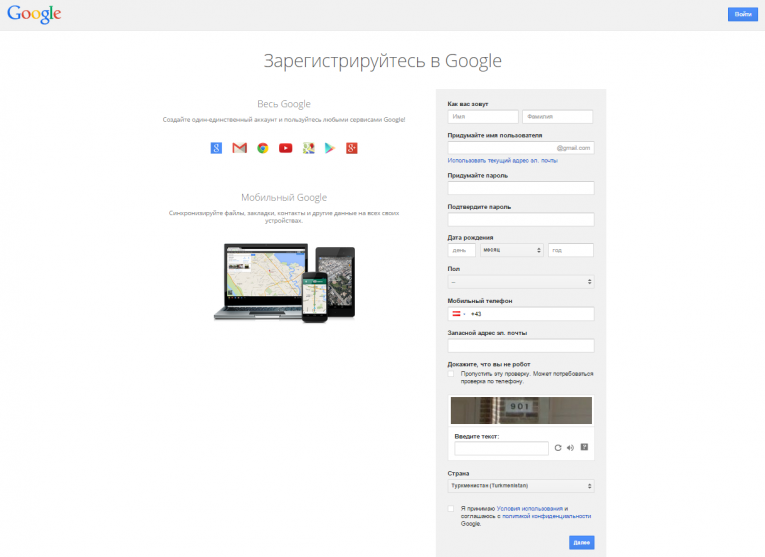Focus the first name (Имя) field

483,117
